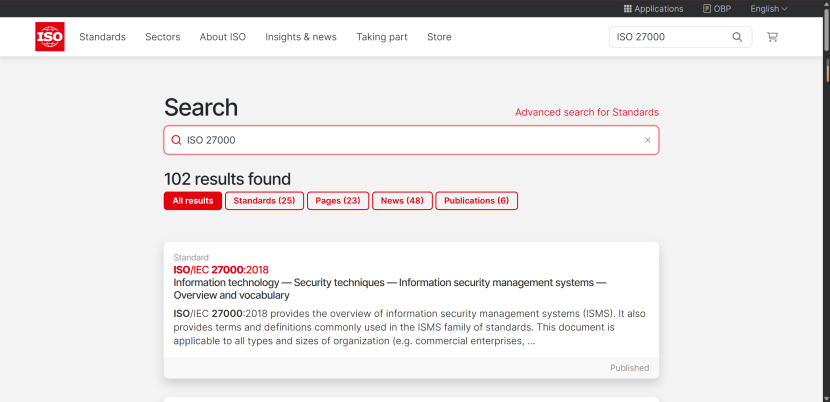
Task: Open Insights & news menu
Action: click(x=300, y=37)
